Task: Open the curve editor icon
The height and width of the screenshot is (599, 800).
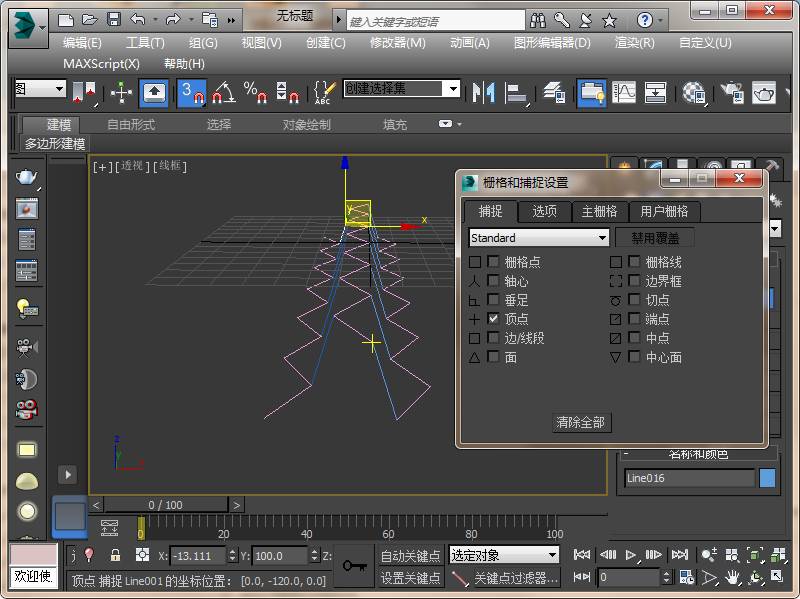Action: pos(624,92)
